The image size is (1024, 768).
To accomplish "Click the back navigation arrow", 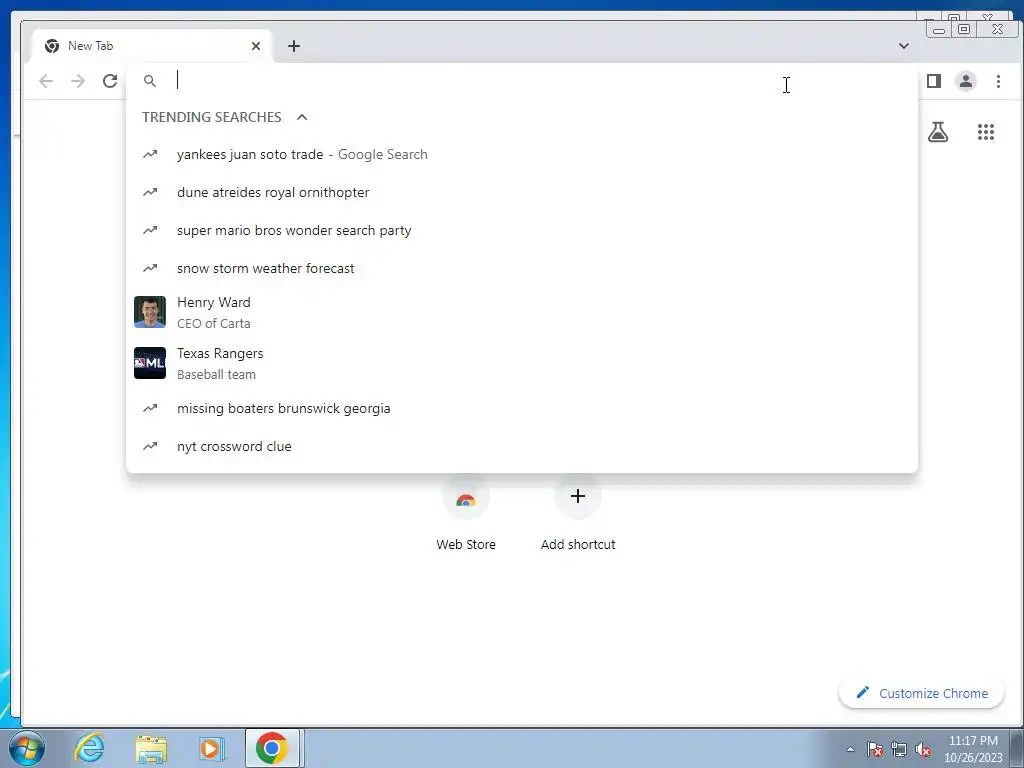I will coord(46,81).
